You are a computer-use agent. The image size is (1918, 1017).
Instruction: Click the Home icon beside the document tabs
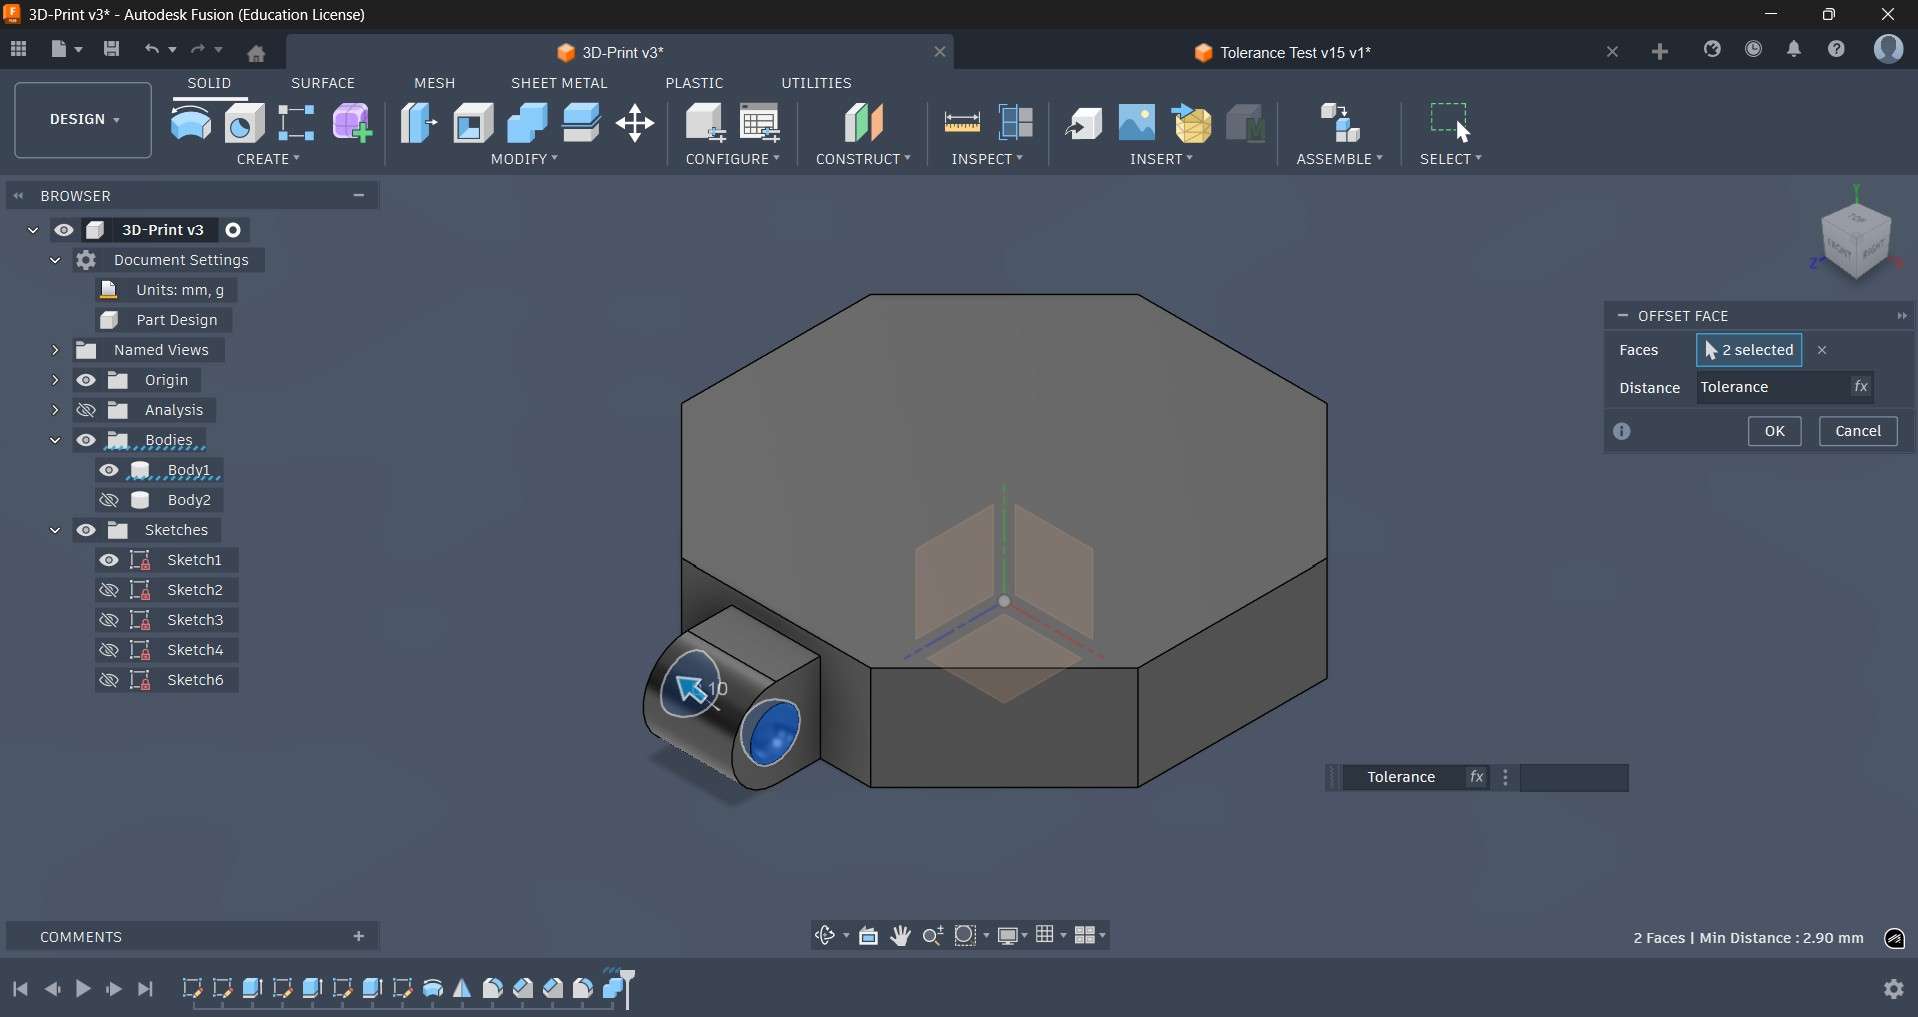[x=257, y=53]
